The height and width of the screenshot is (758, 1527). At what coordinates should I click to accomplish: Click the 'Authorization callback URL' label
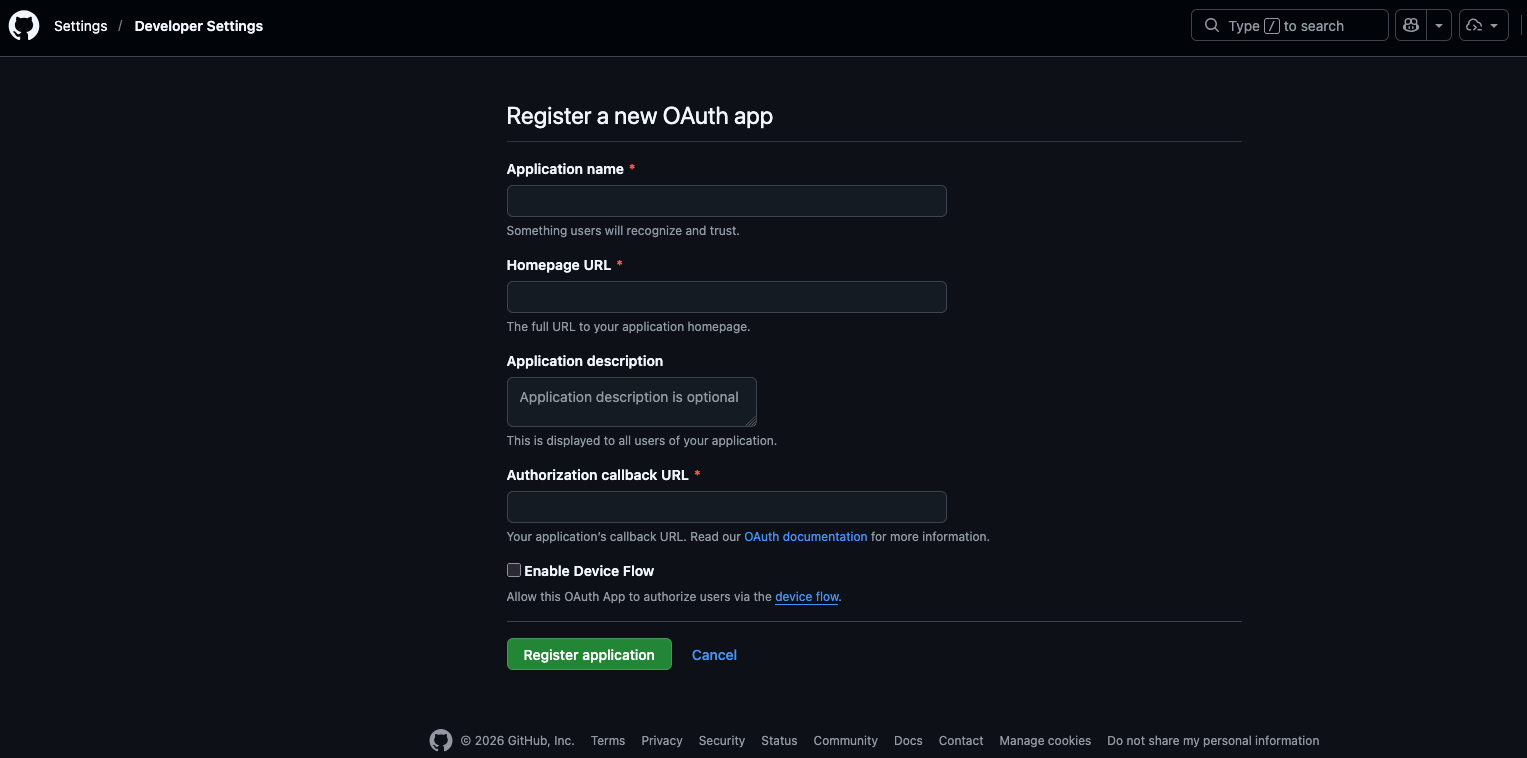point(598,475)
